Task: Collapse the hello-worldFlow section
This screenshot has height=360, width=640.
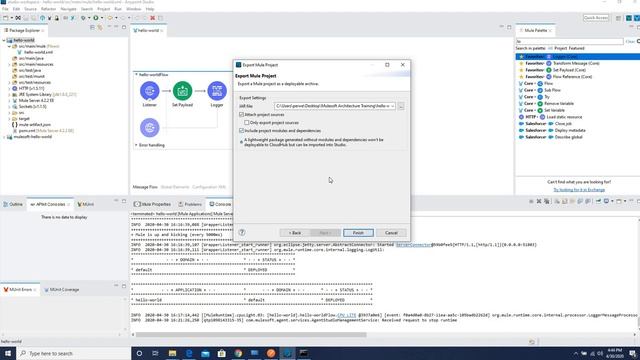Action: click(x=136, y=75)
